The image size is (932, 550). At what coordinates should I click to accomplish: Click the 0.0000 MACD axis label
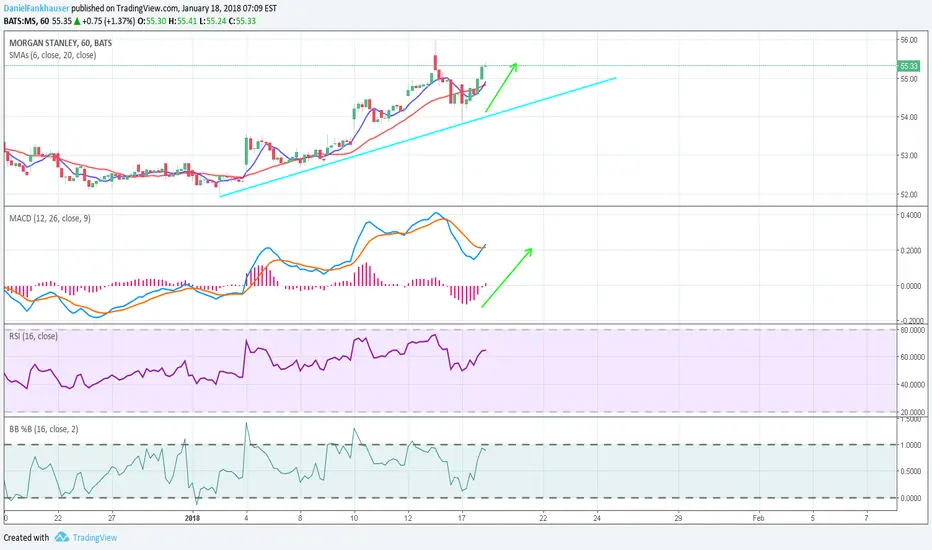point(911,286)
